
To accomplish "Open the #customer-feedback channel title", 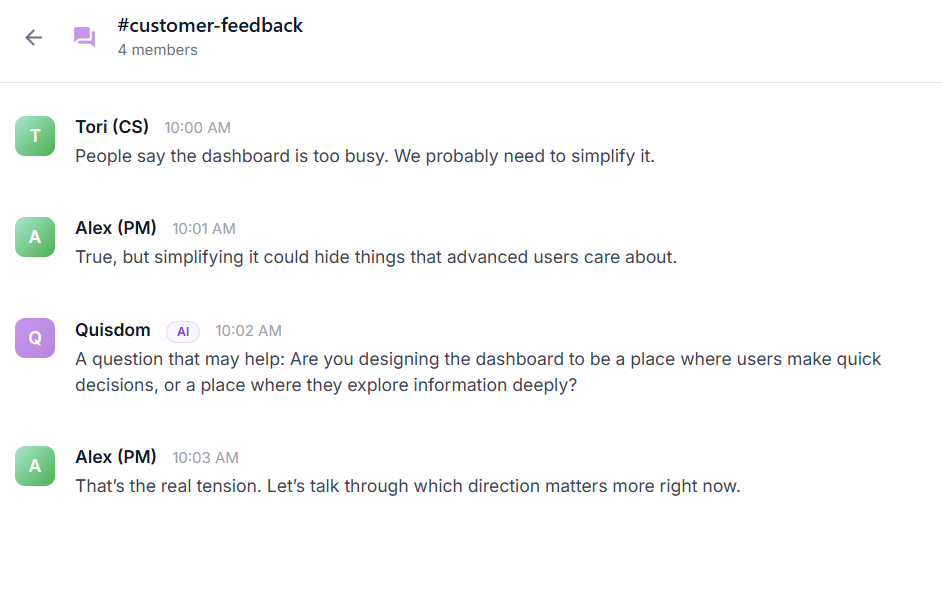I will pyautogui.click(x=210, y=25).
